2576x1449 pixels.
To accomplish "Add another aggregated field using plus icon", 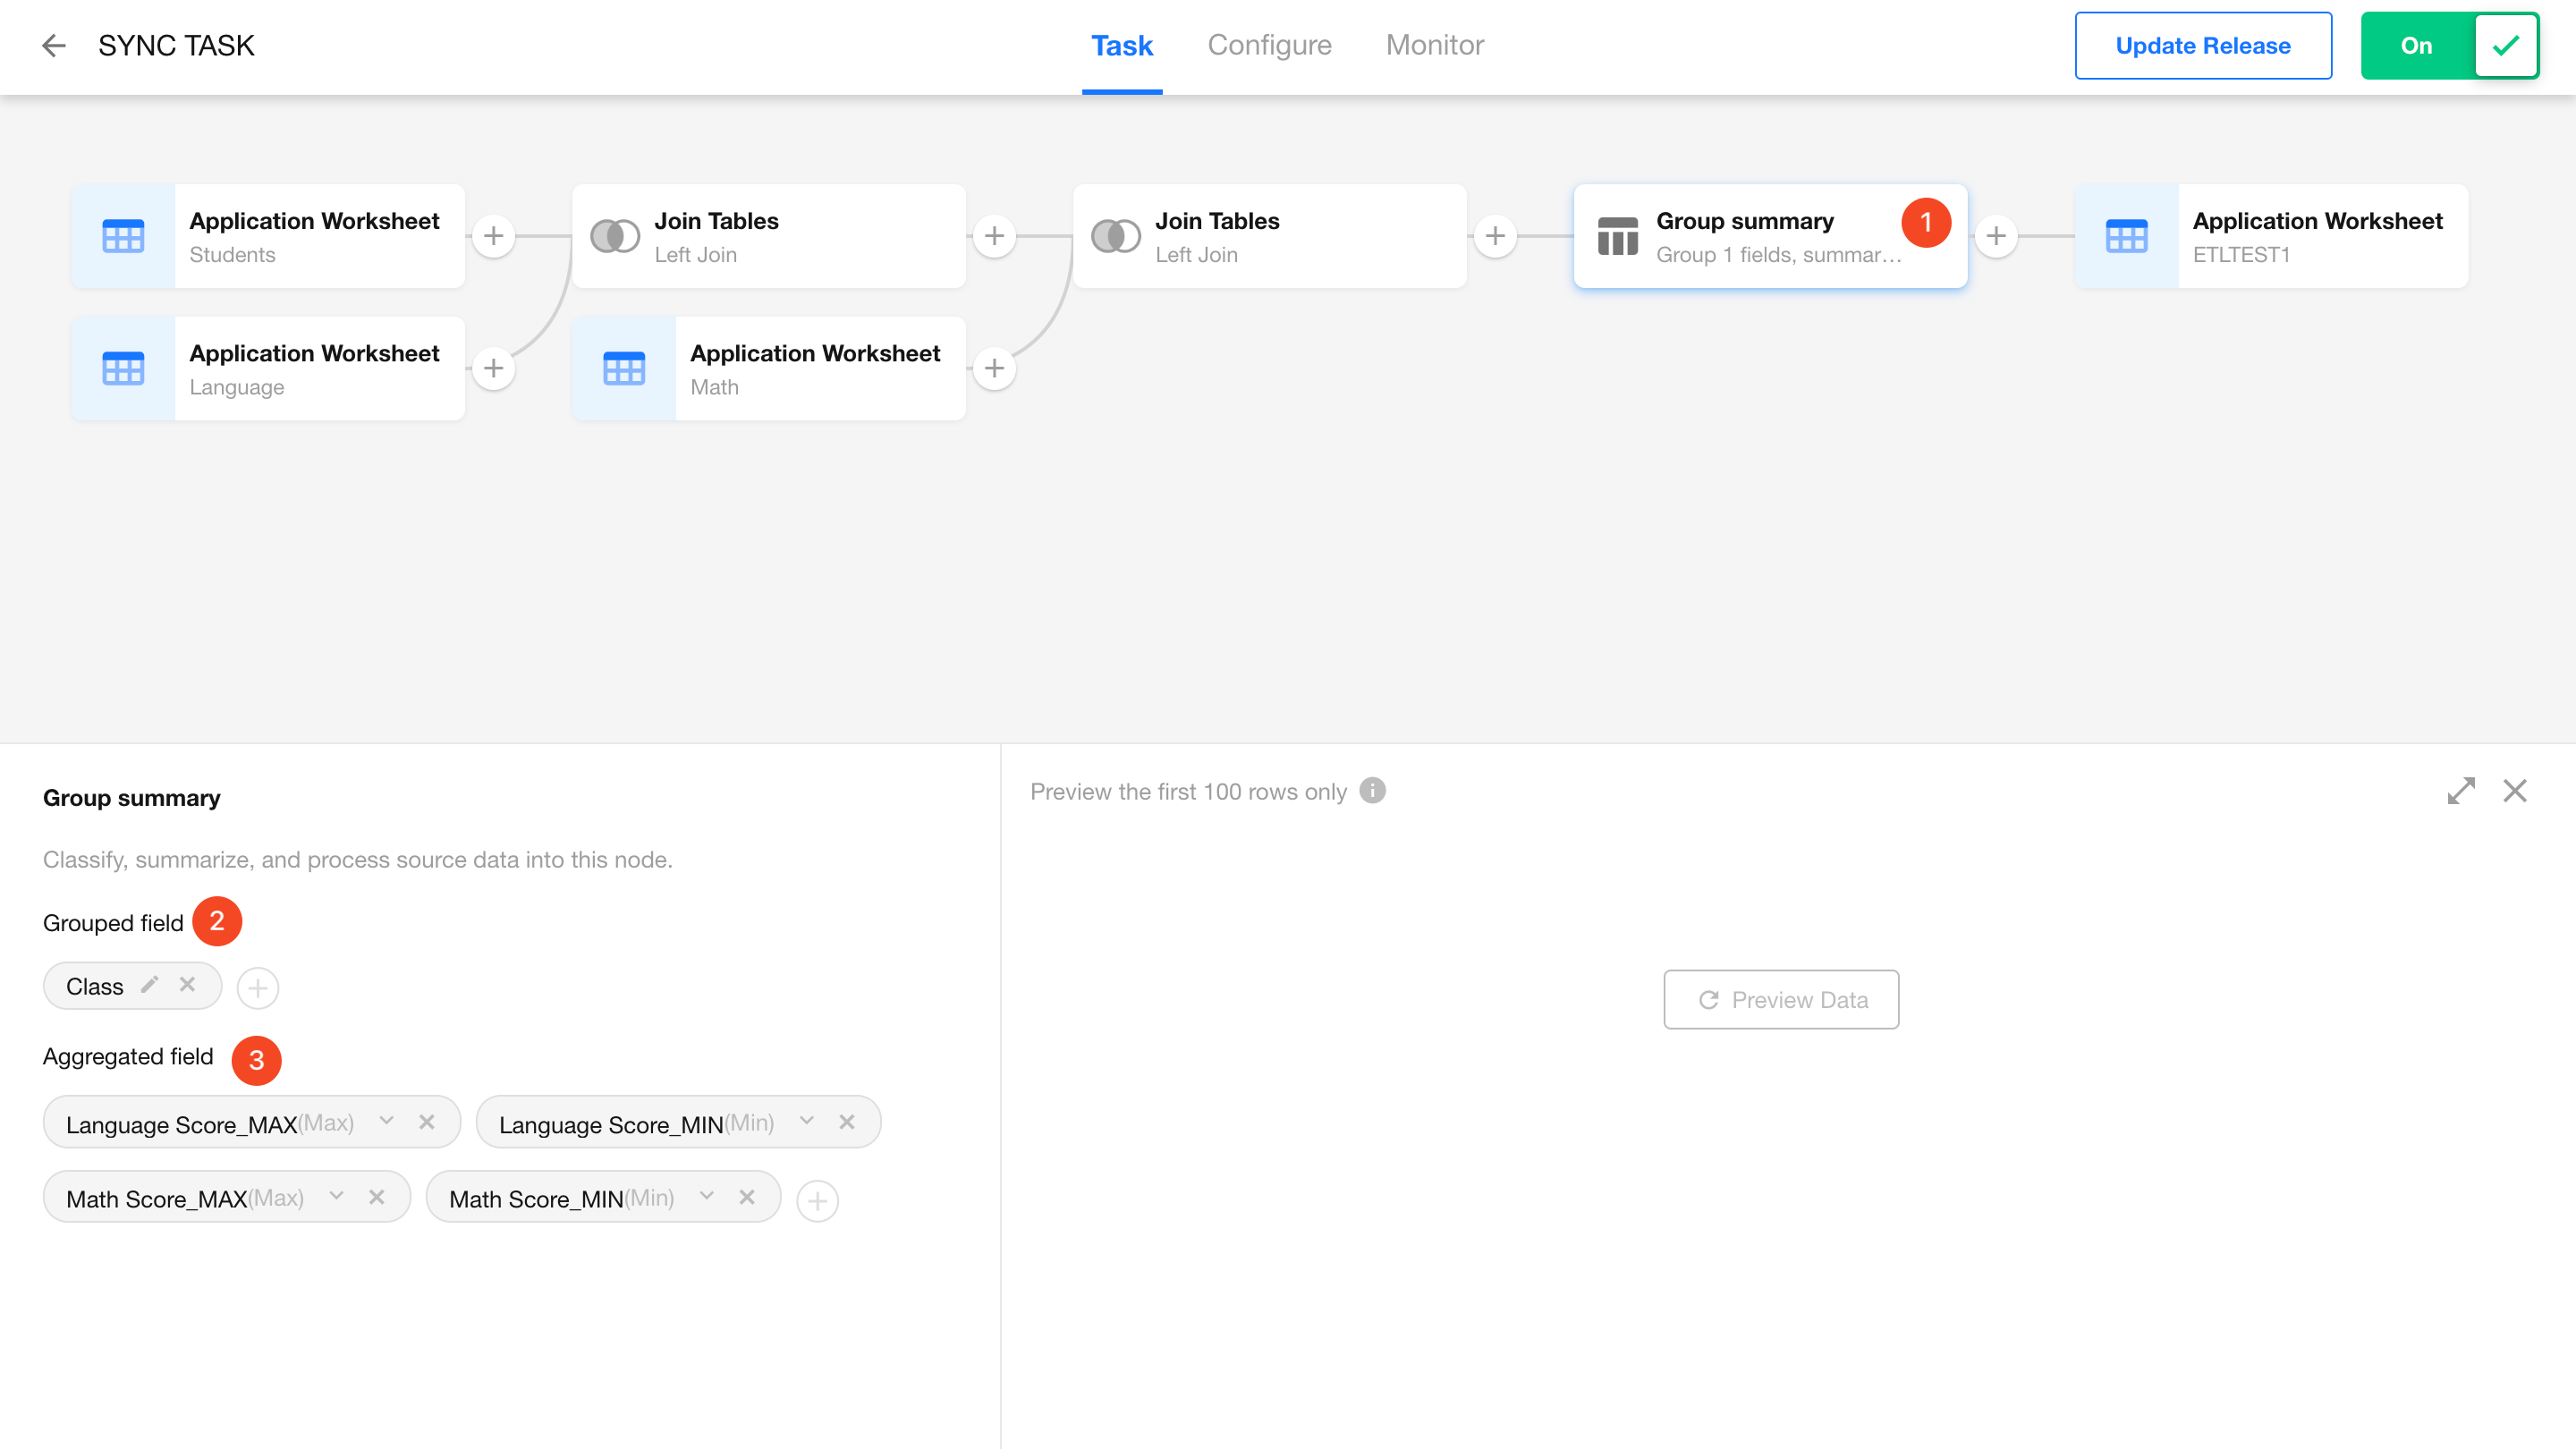I will point(817,1200).
